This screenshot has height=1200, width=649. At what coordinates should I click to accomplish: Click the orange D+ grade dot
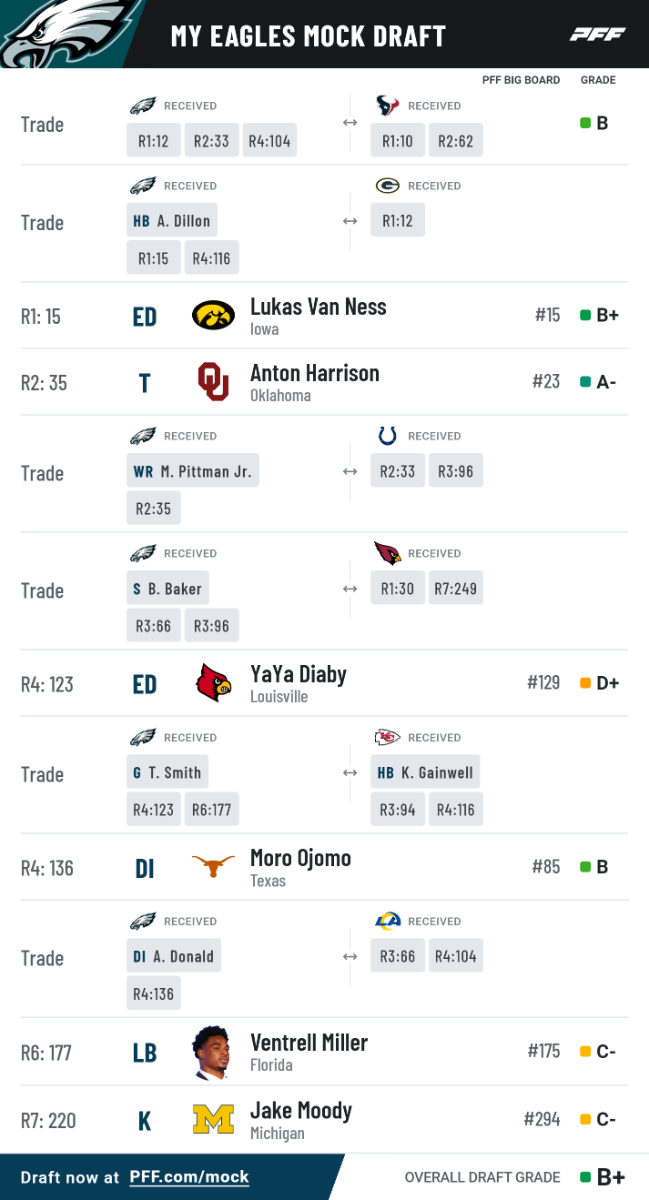point(585,684)
